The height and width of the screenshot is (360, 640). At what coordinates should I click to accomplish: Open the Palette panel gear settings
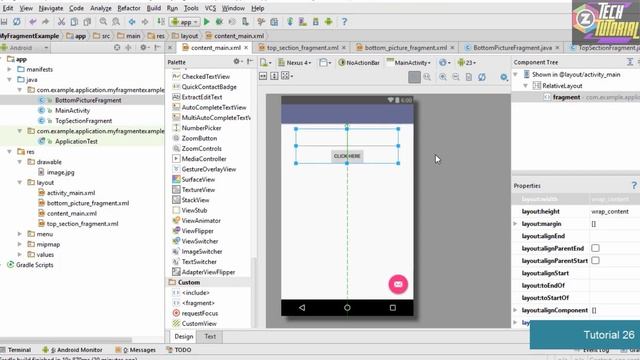[237, 62]
